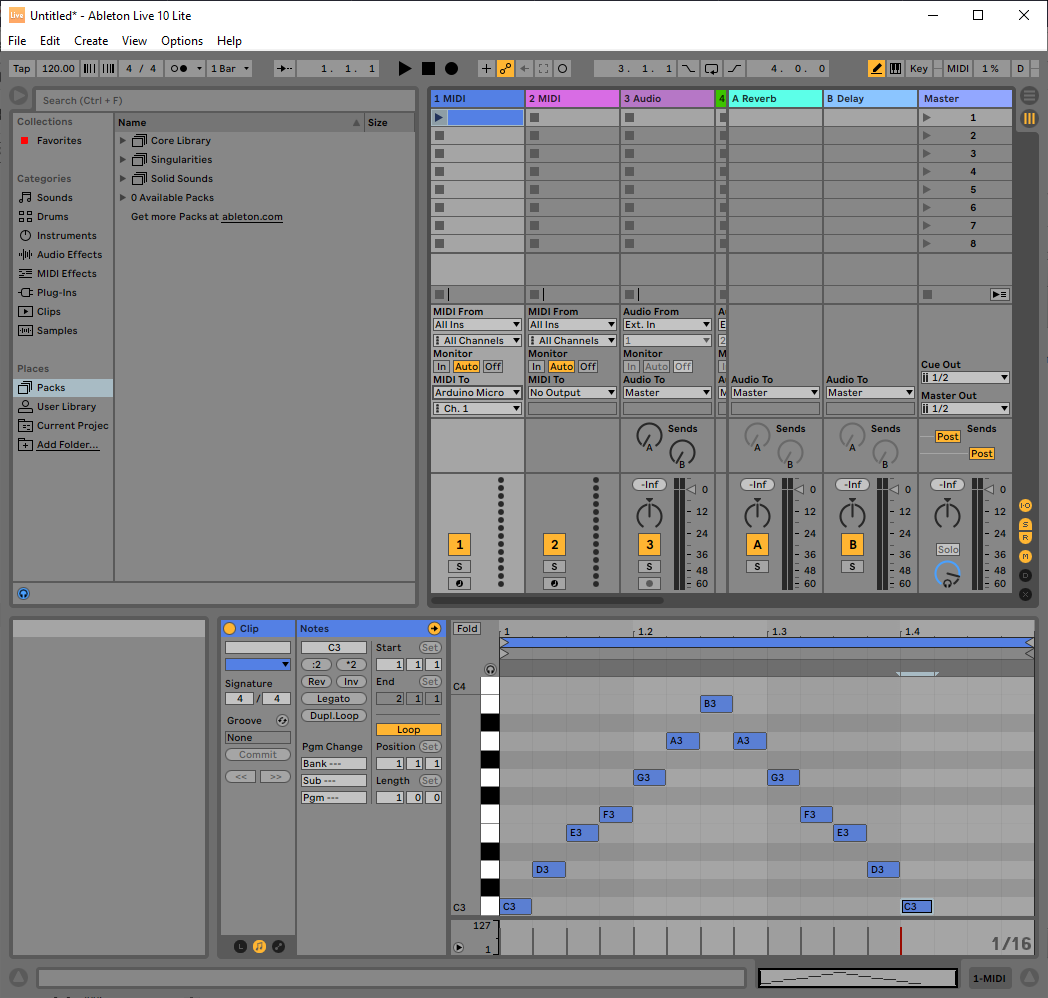1048x998 pixels.
Task: Open Arduino Micro MIDI To dropdown
Action: tap(477, 392)
